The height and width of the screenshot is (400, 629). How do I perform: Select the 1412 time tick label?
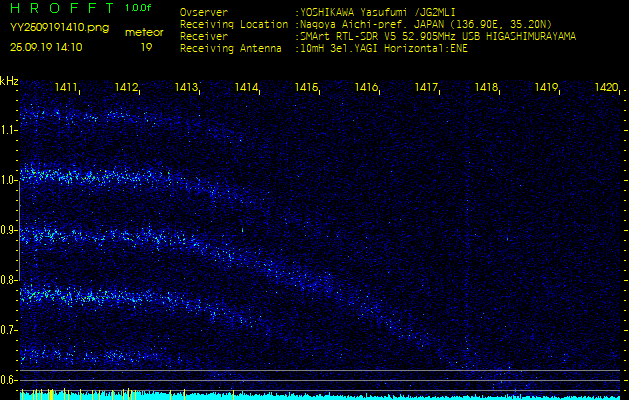point(127,88)
